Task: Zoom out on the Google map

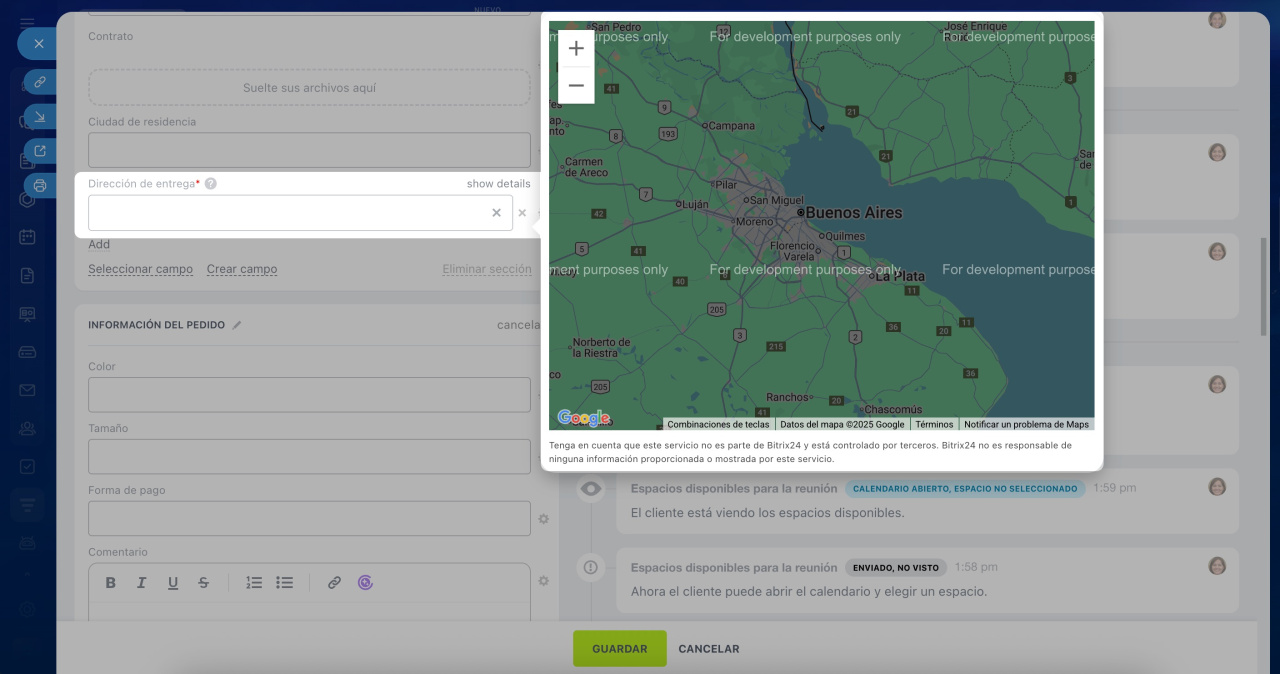Action: pos(576,86)
